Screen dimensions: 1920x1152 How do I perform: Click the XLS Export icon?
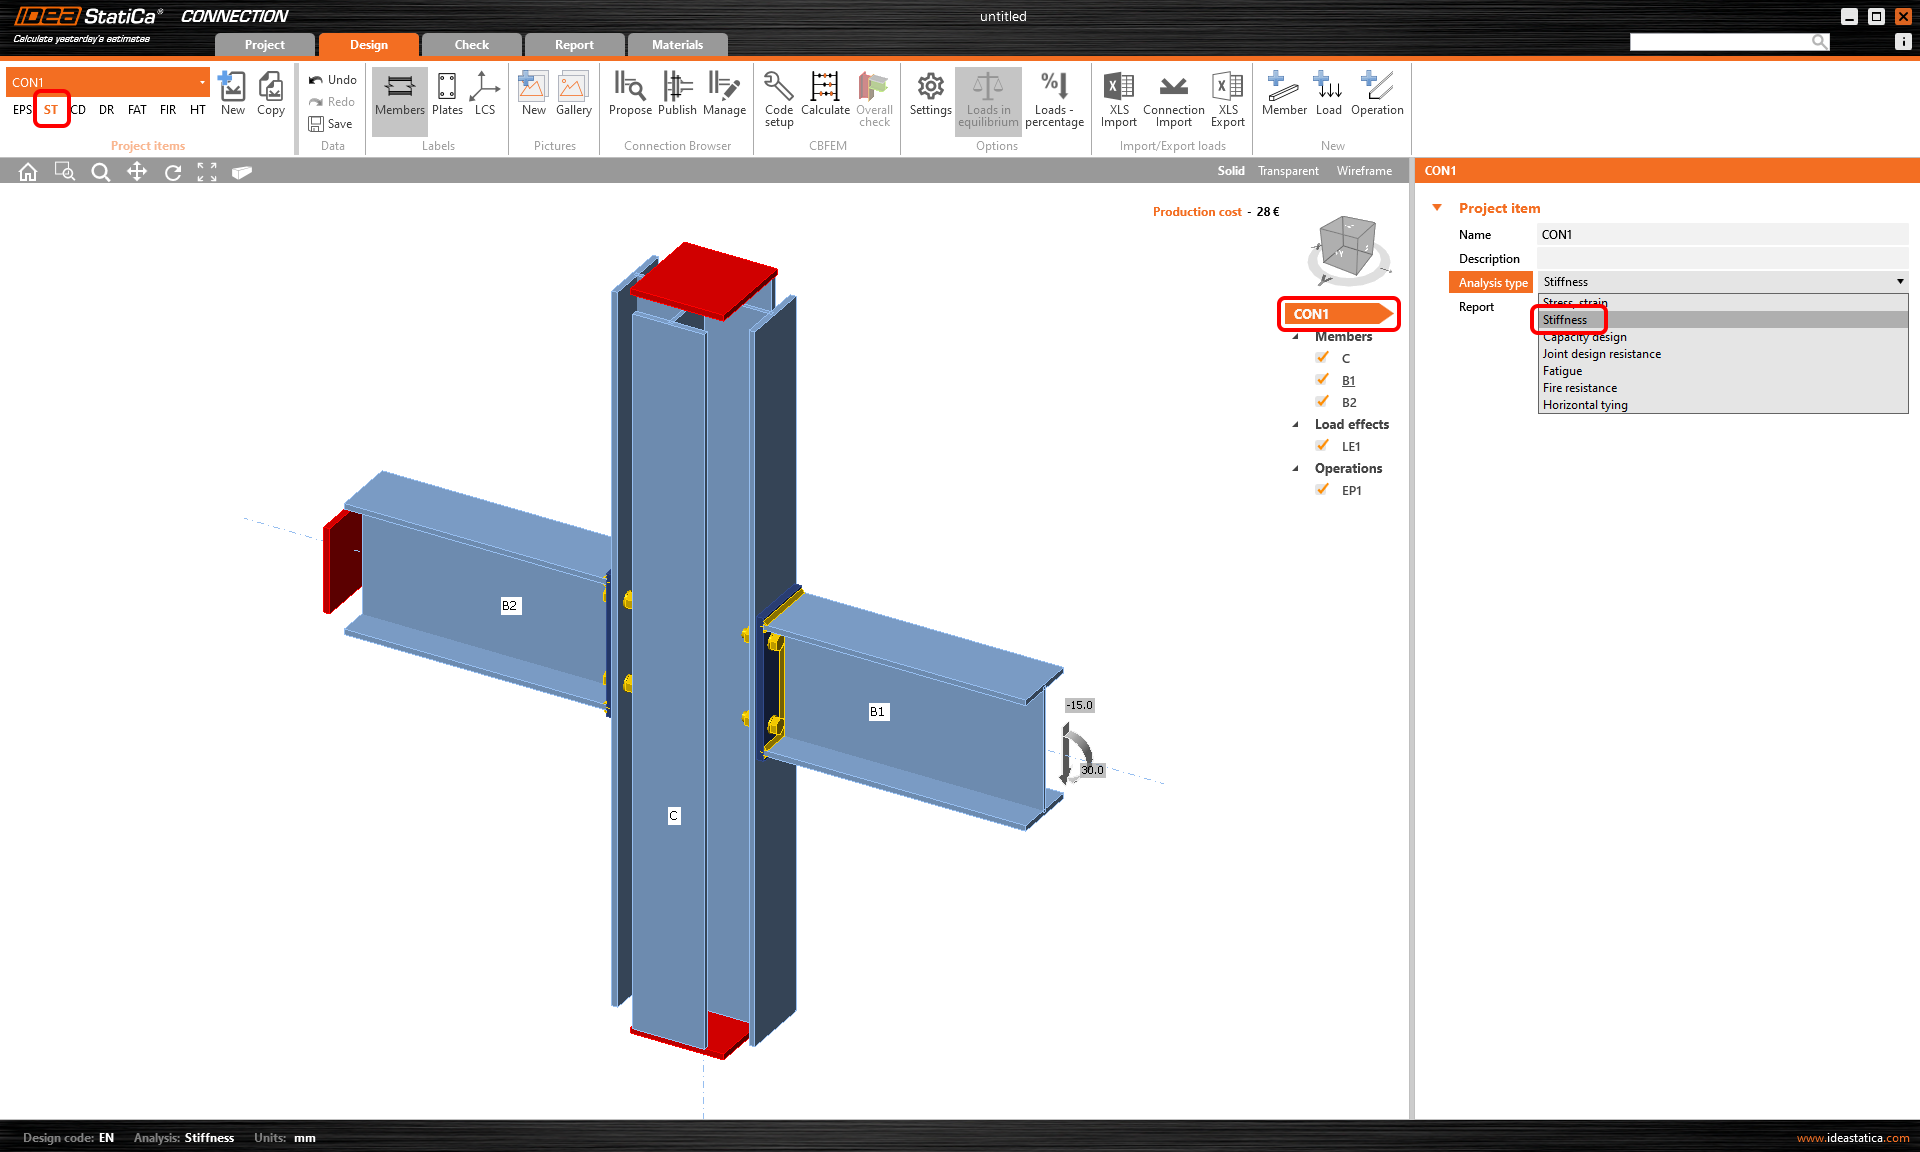pyautogui.click(x=1227, y=97)
